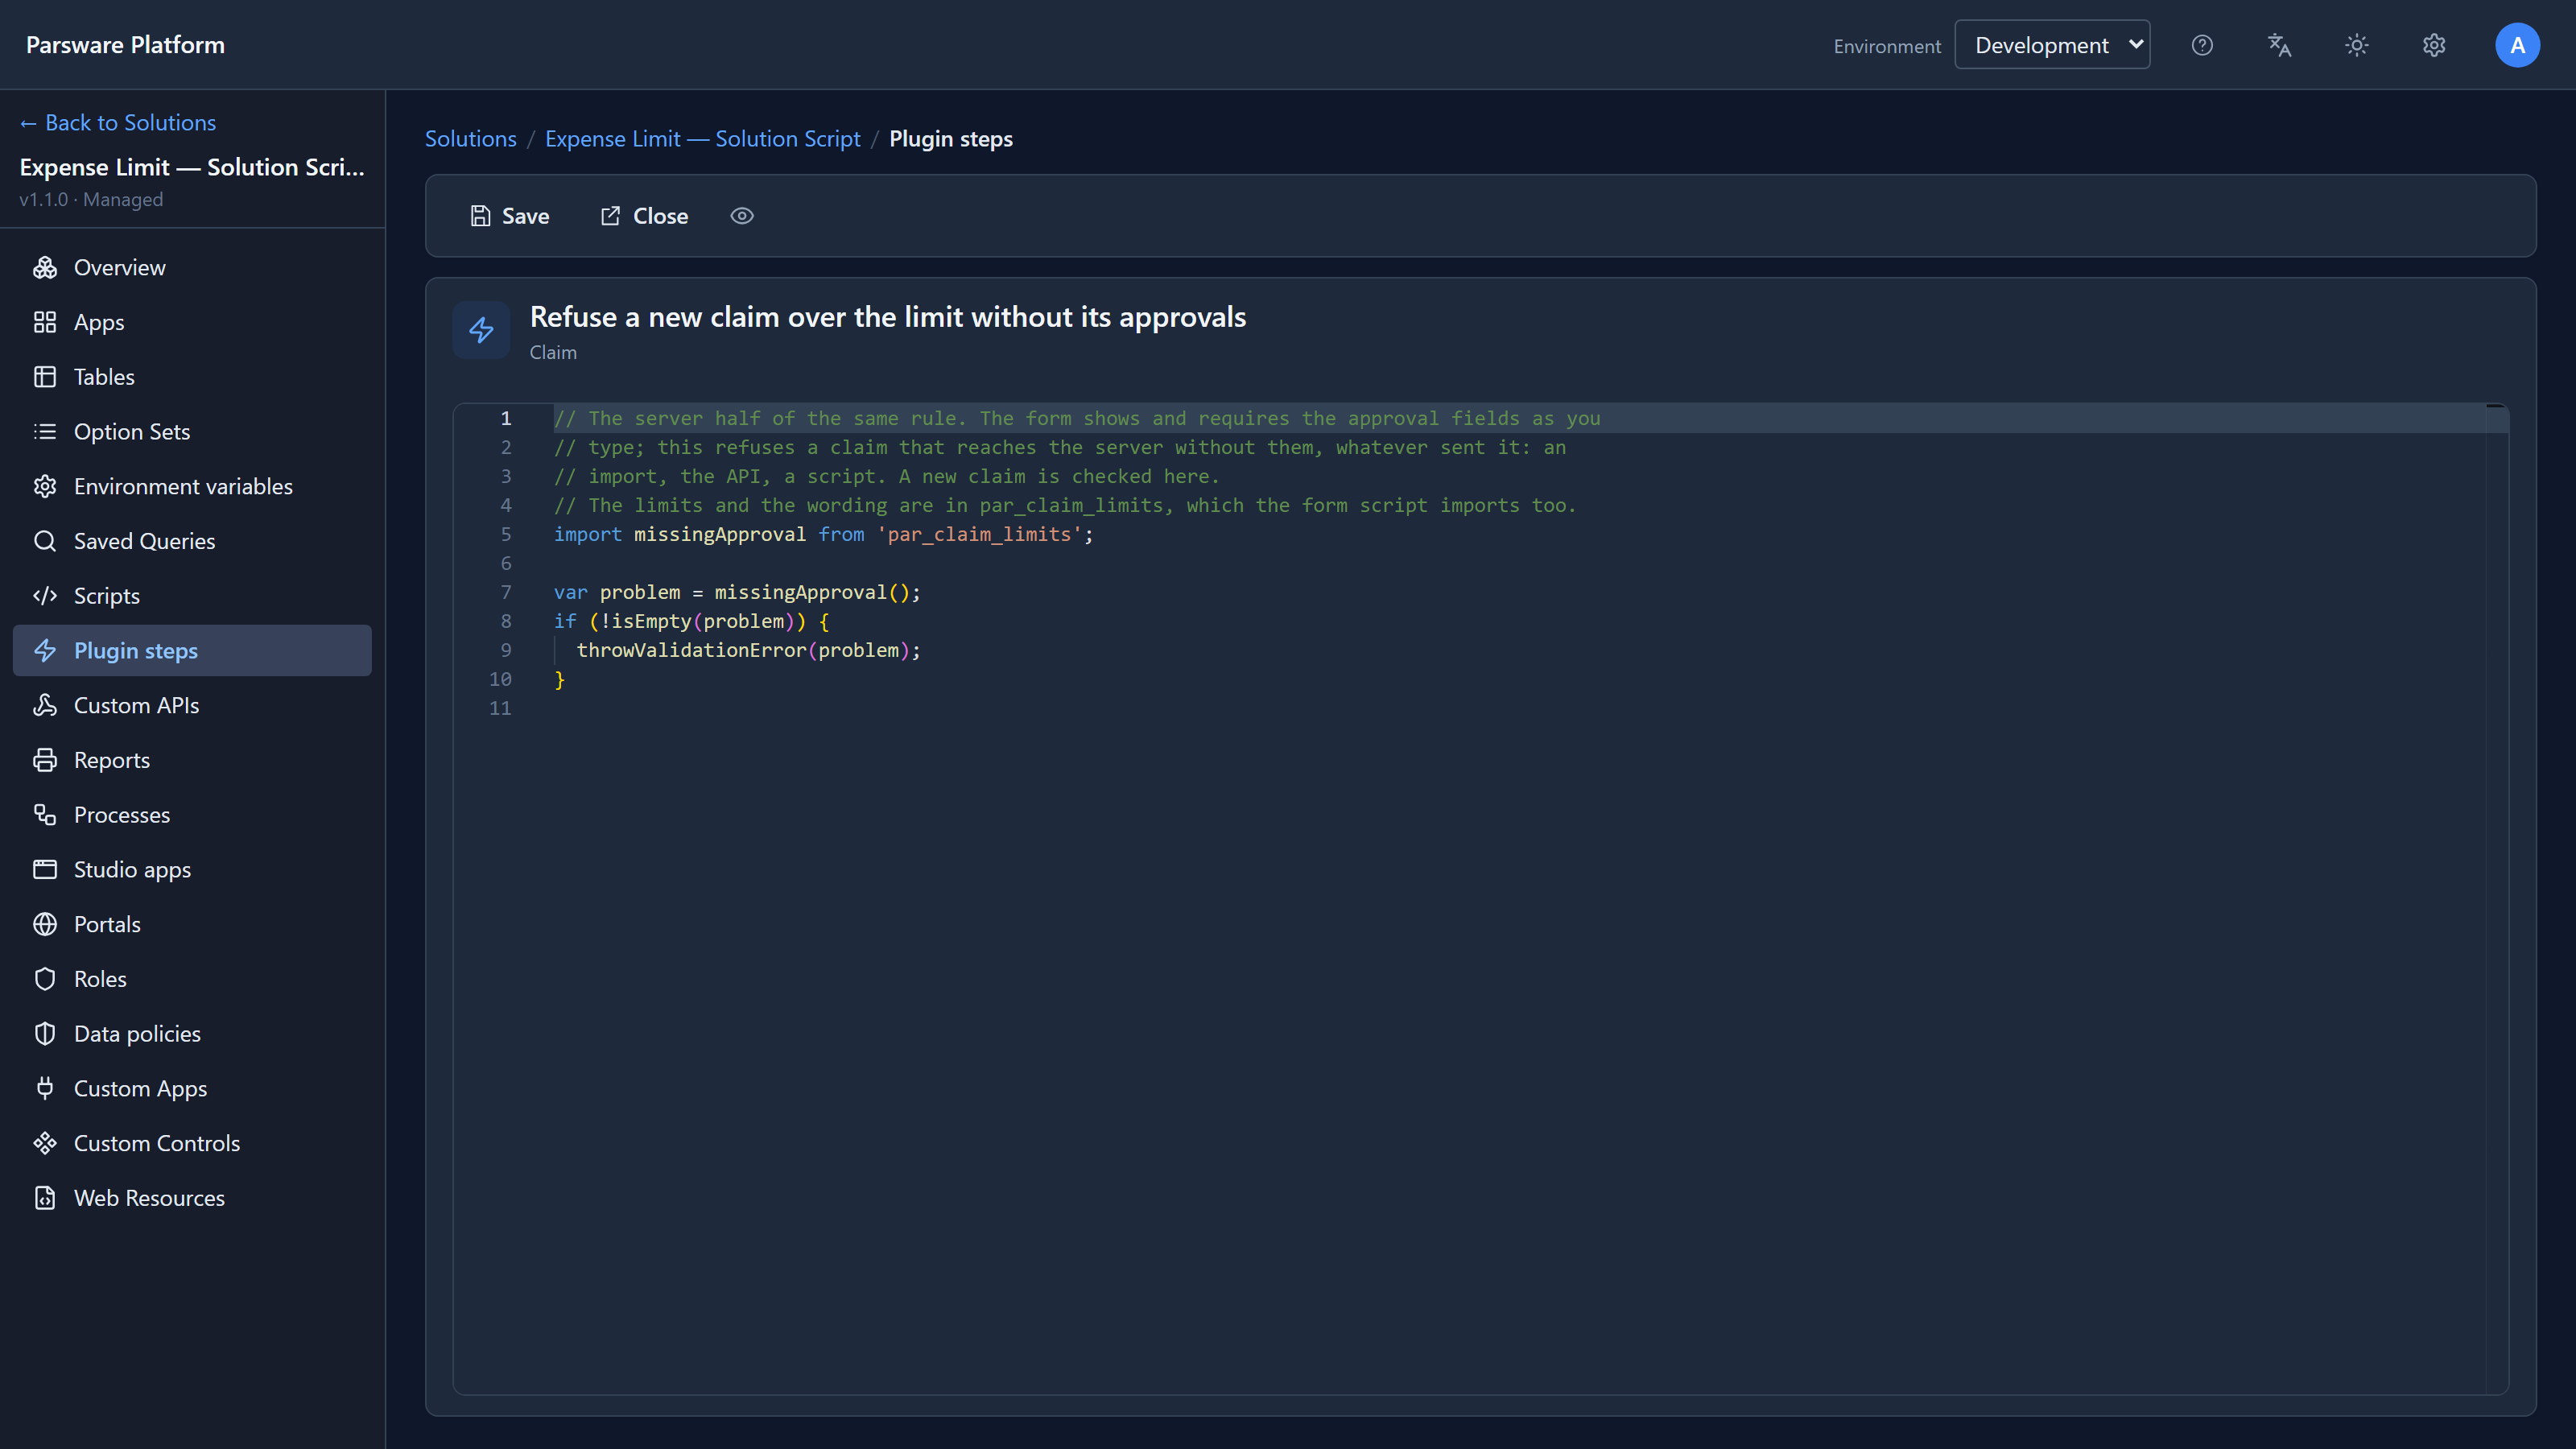This screenshot has height=1449, width=2576.
Task: Click the plugin step heading text
Action: point(887,317)
